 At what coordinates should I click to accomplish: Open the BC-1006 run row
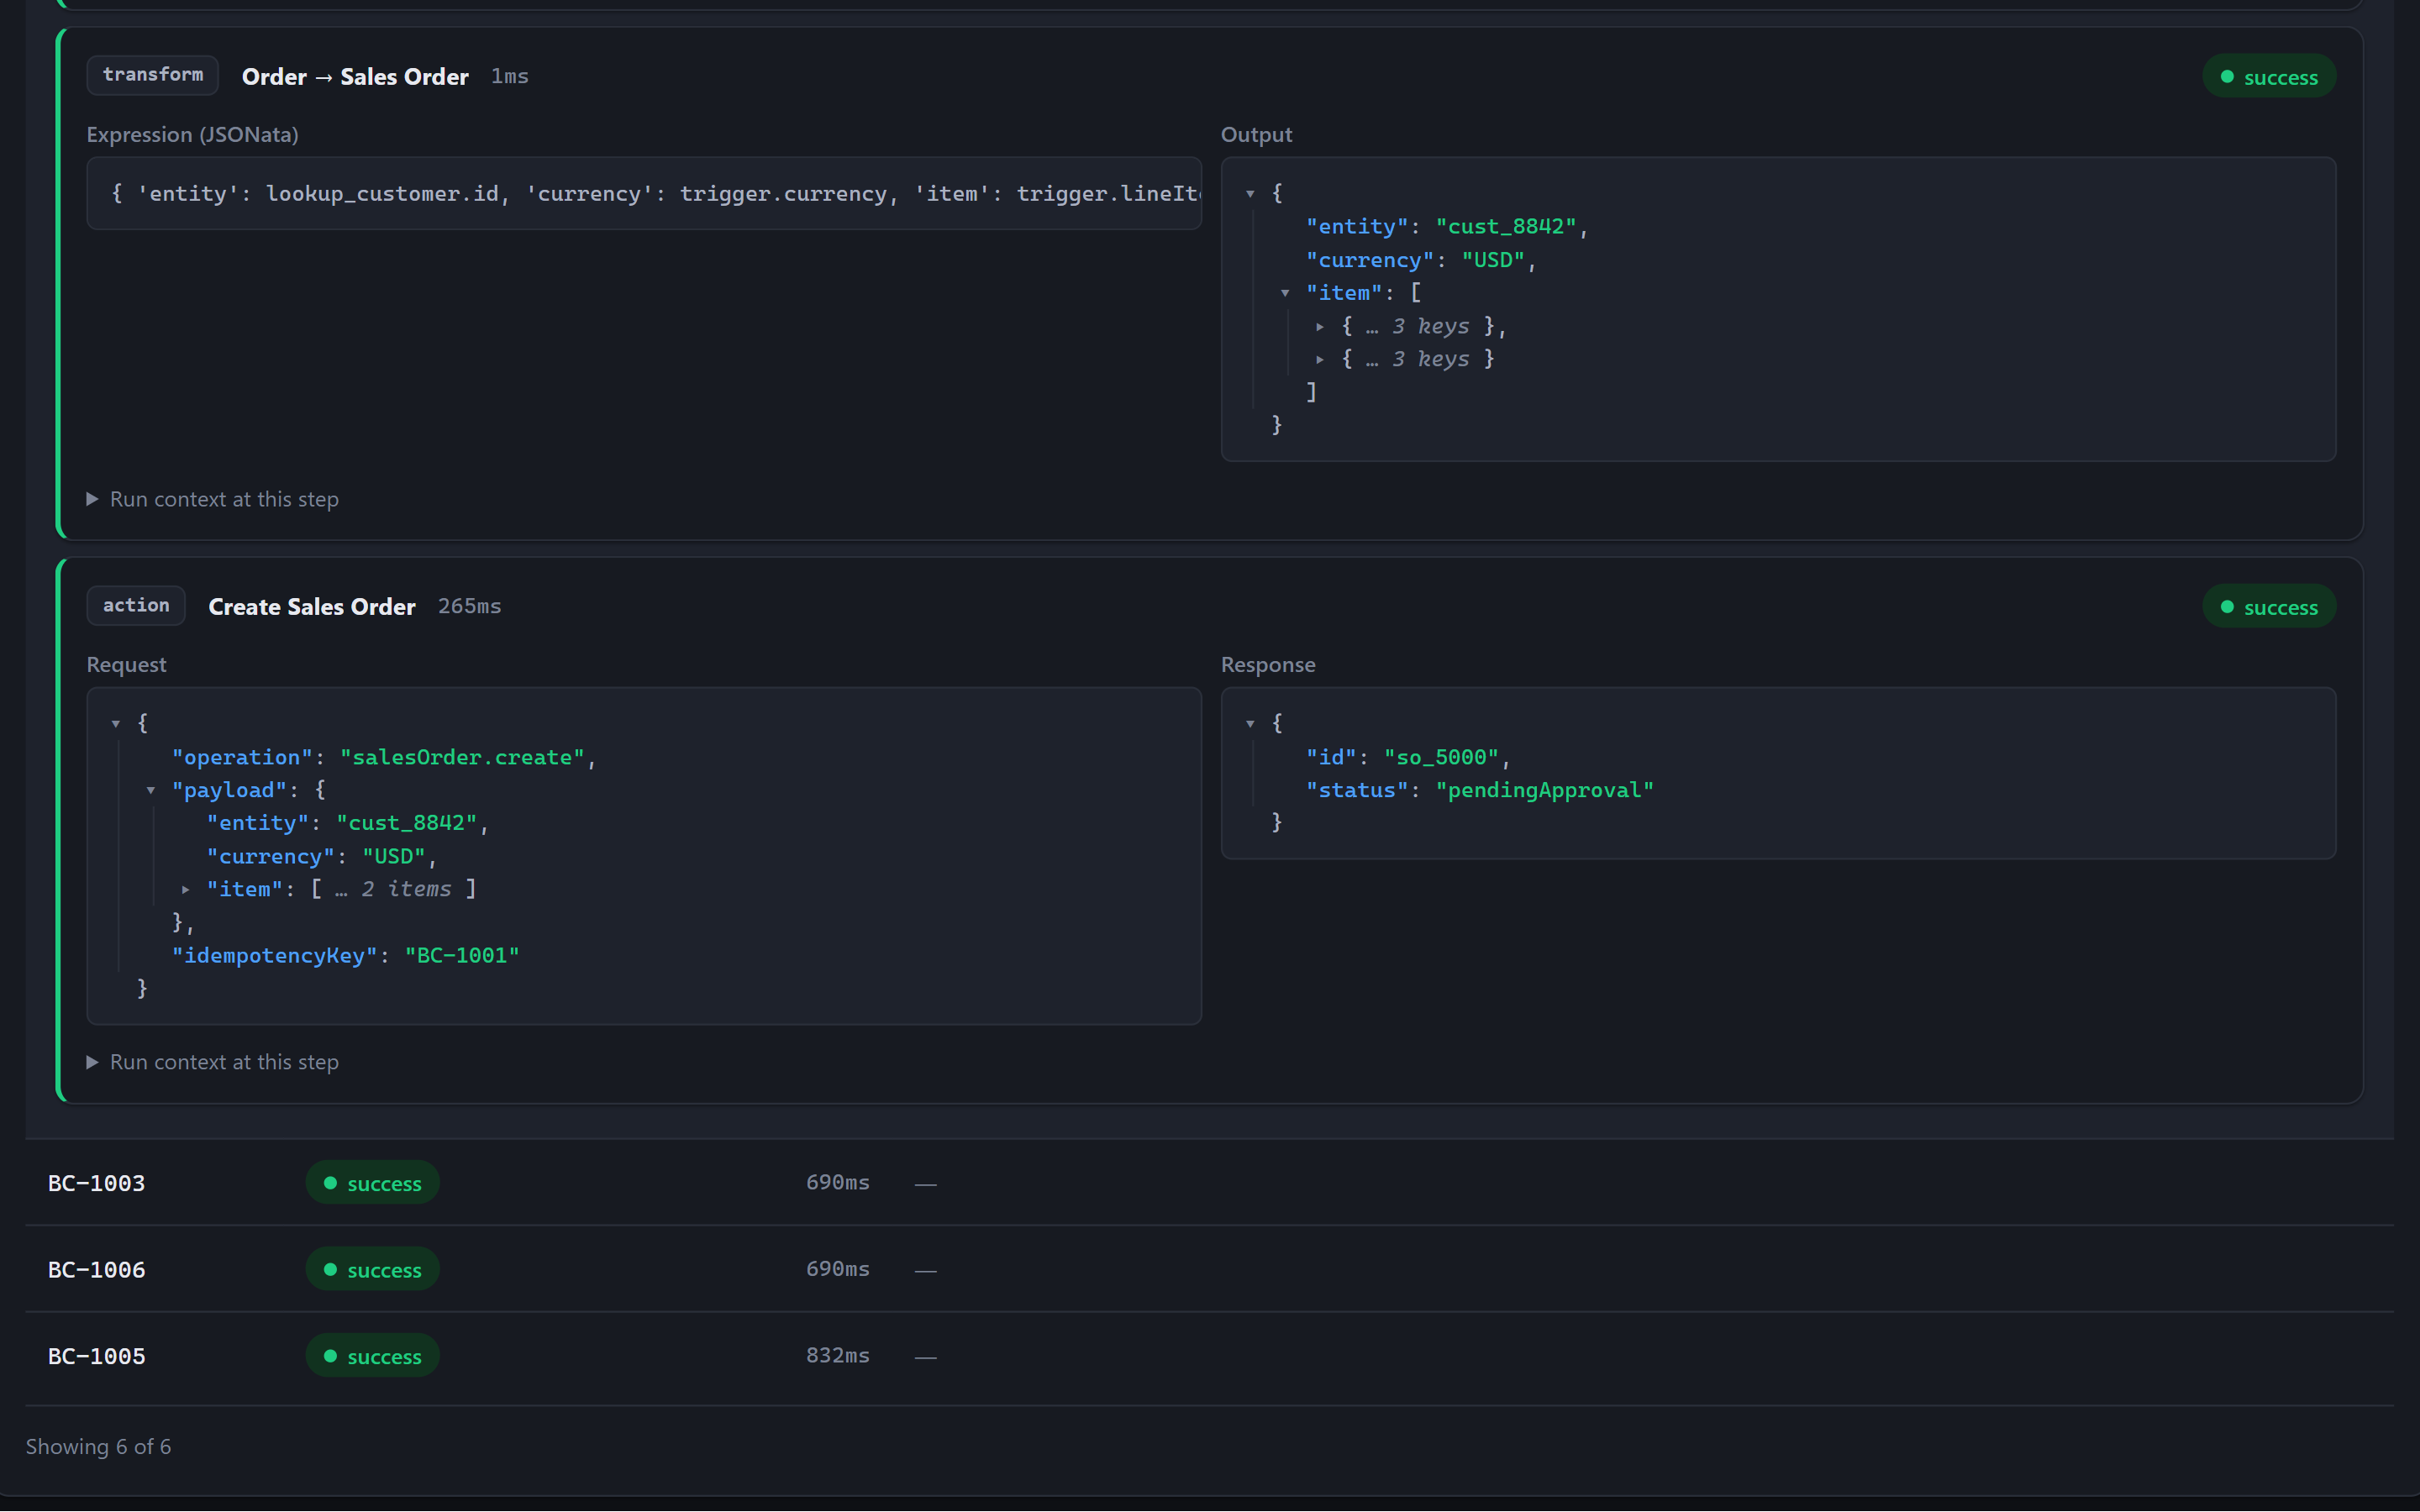(x=1209, y=1269)
